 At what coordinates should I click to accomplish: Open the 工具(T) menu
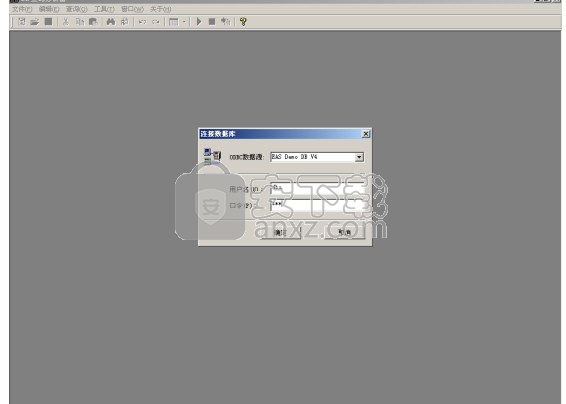pos(104,9)
